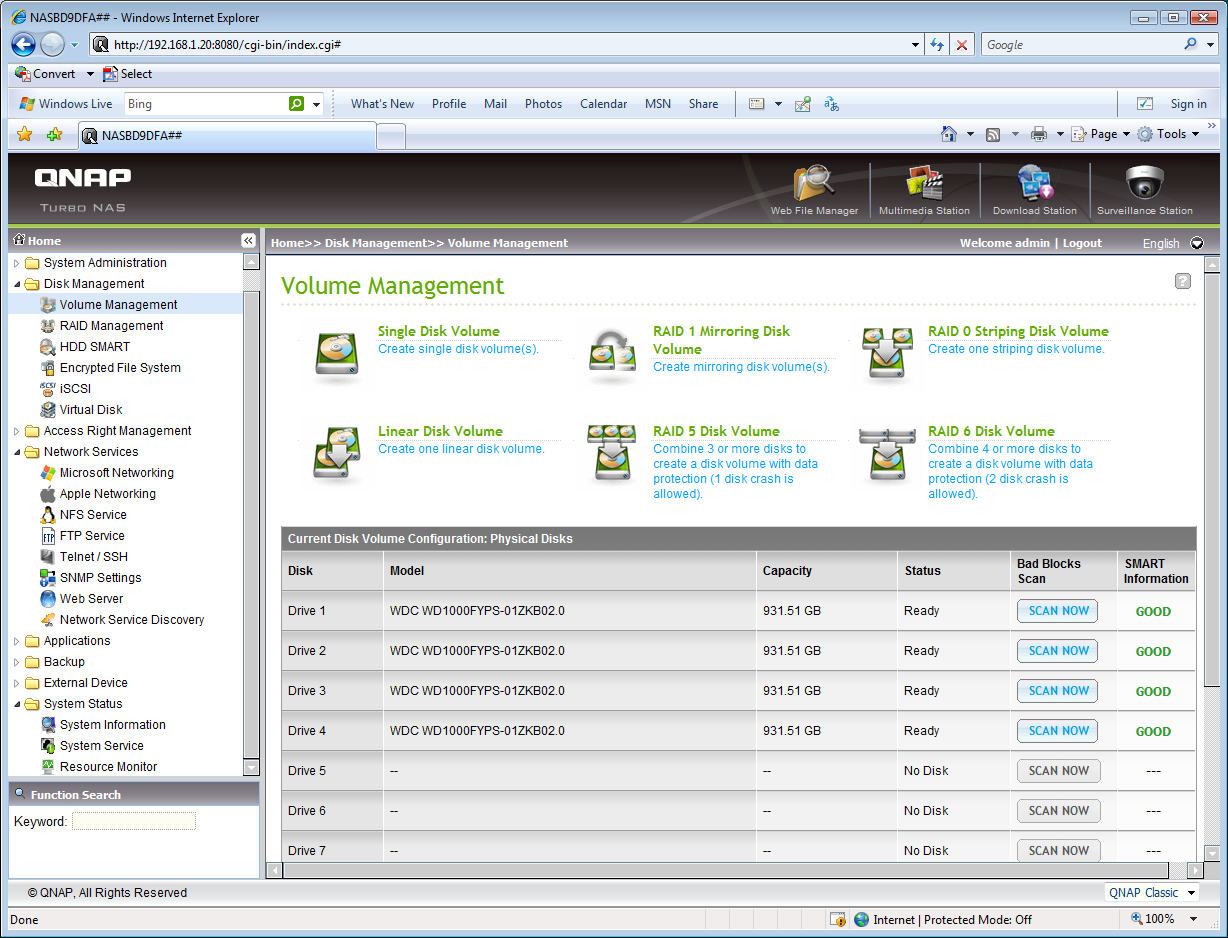
Task: Click IE Stop loading button
Action: (962, 45)
